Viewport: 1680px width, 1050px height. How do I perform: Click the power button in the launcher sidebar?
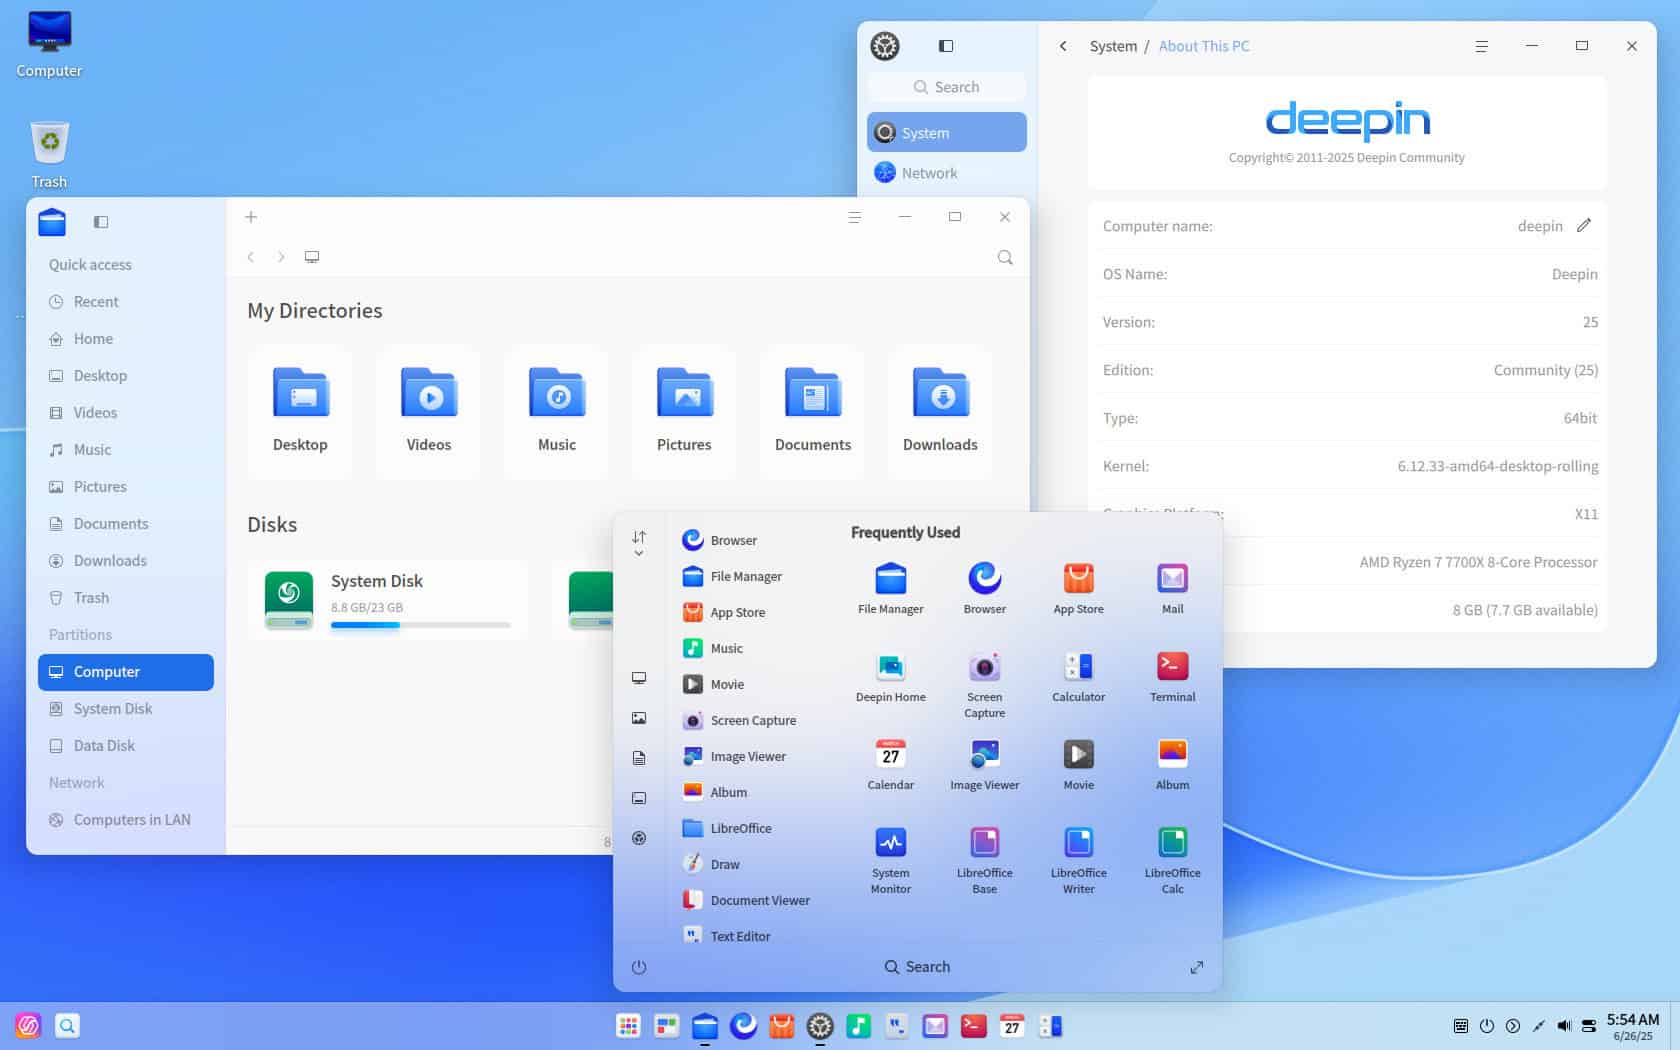pos(639,967)
